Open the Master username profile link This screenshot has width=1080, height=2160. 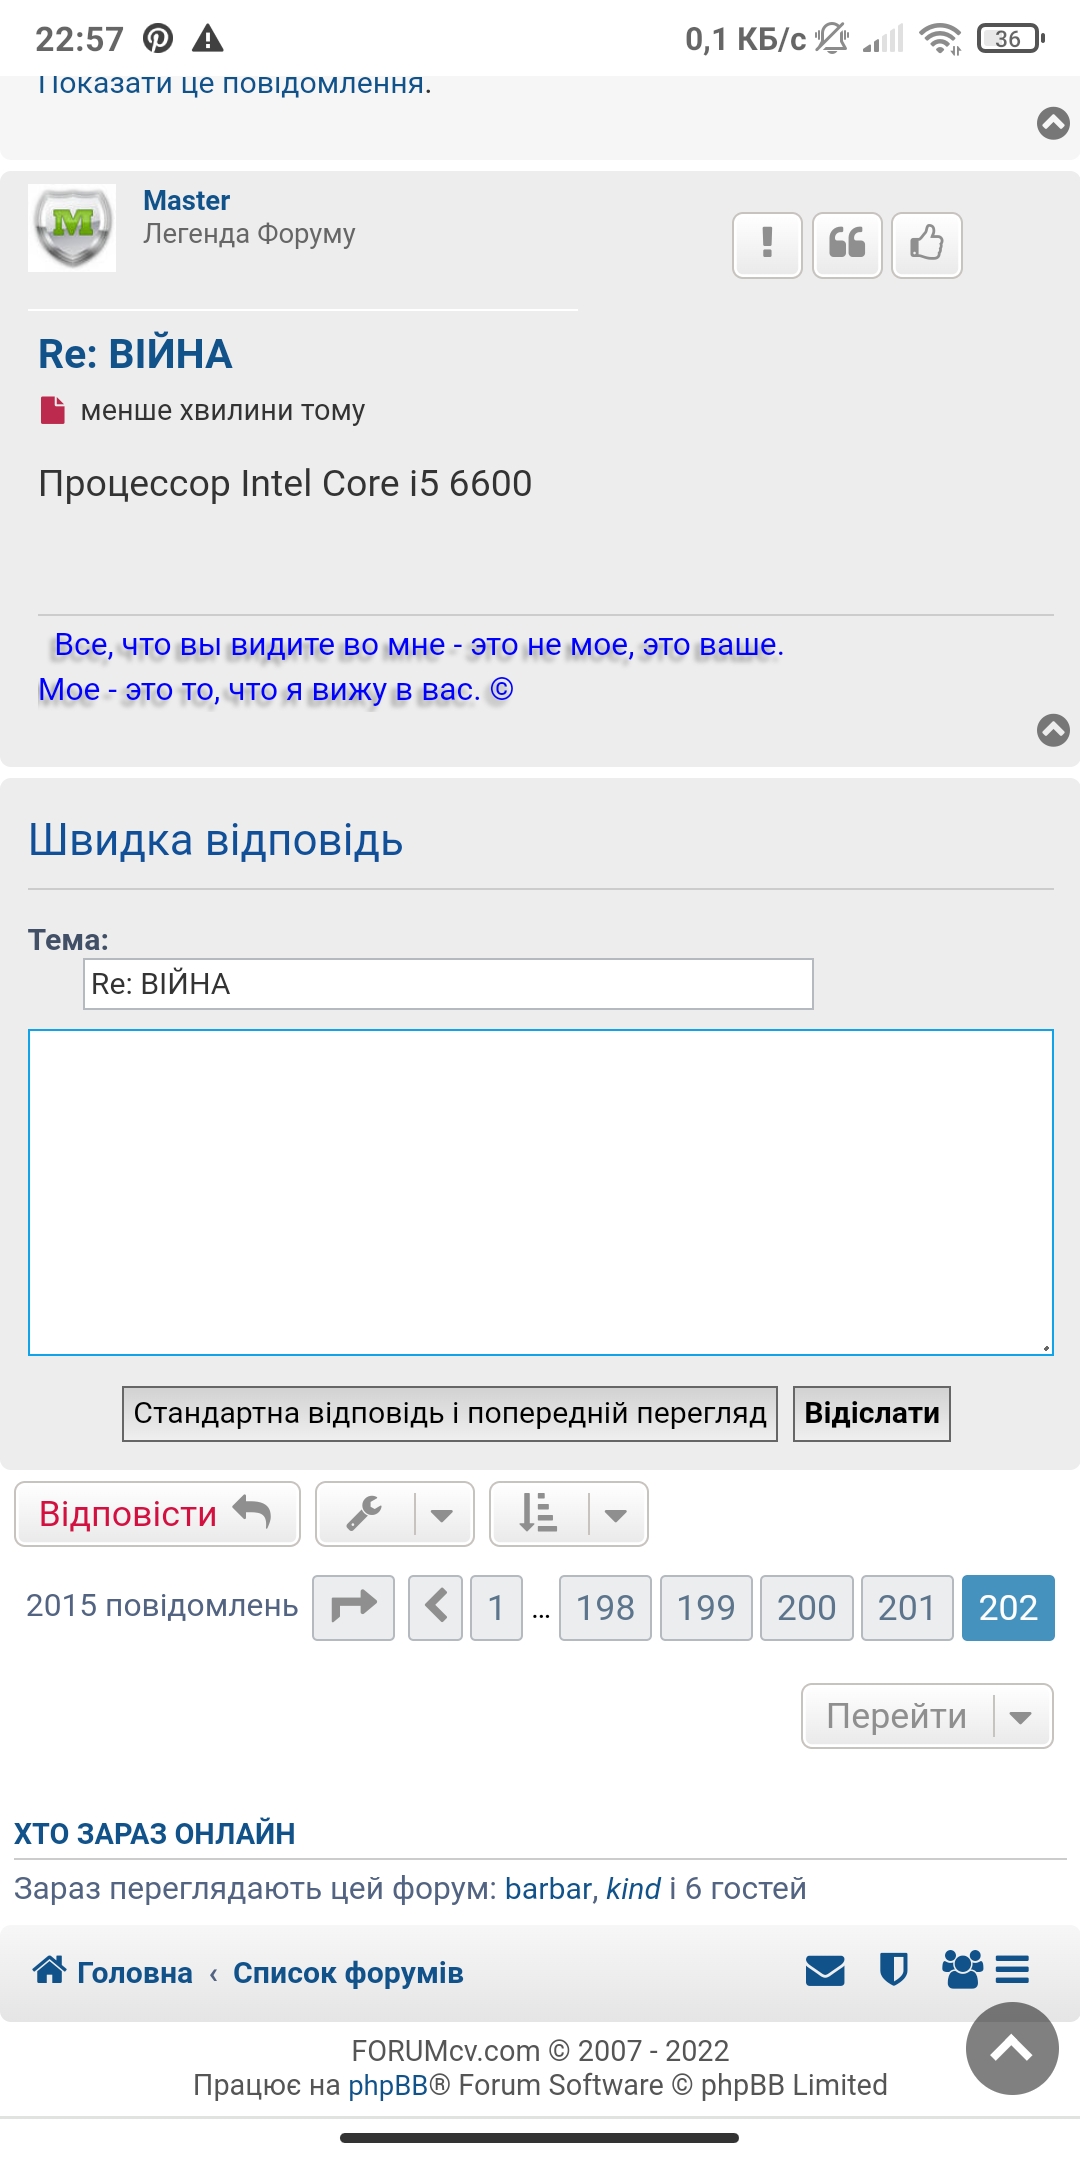[186, 201]
